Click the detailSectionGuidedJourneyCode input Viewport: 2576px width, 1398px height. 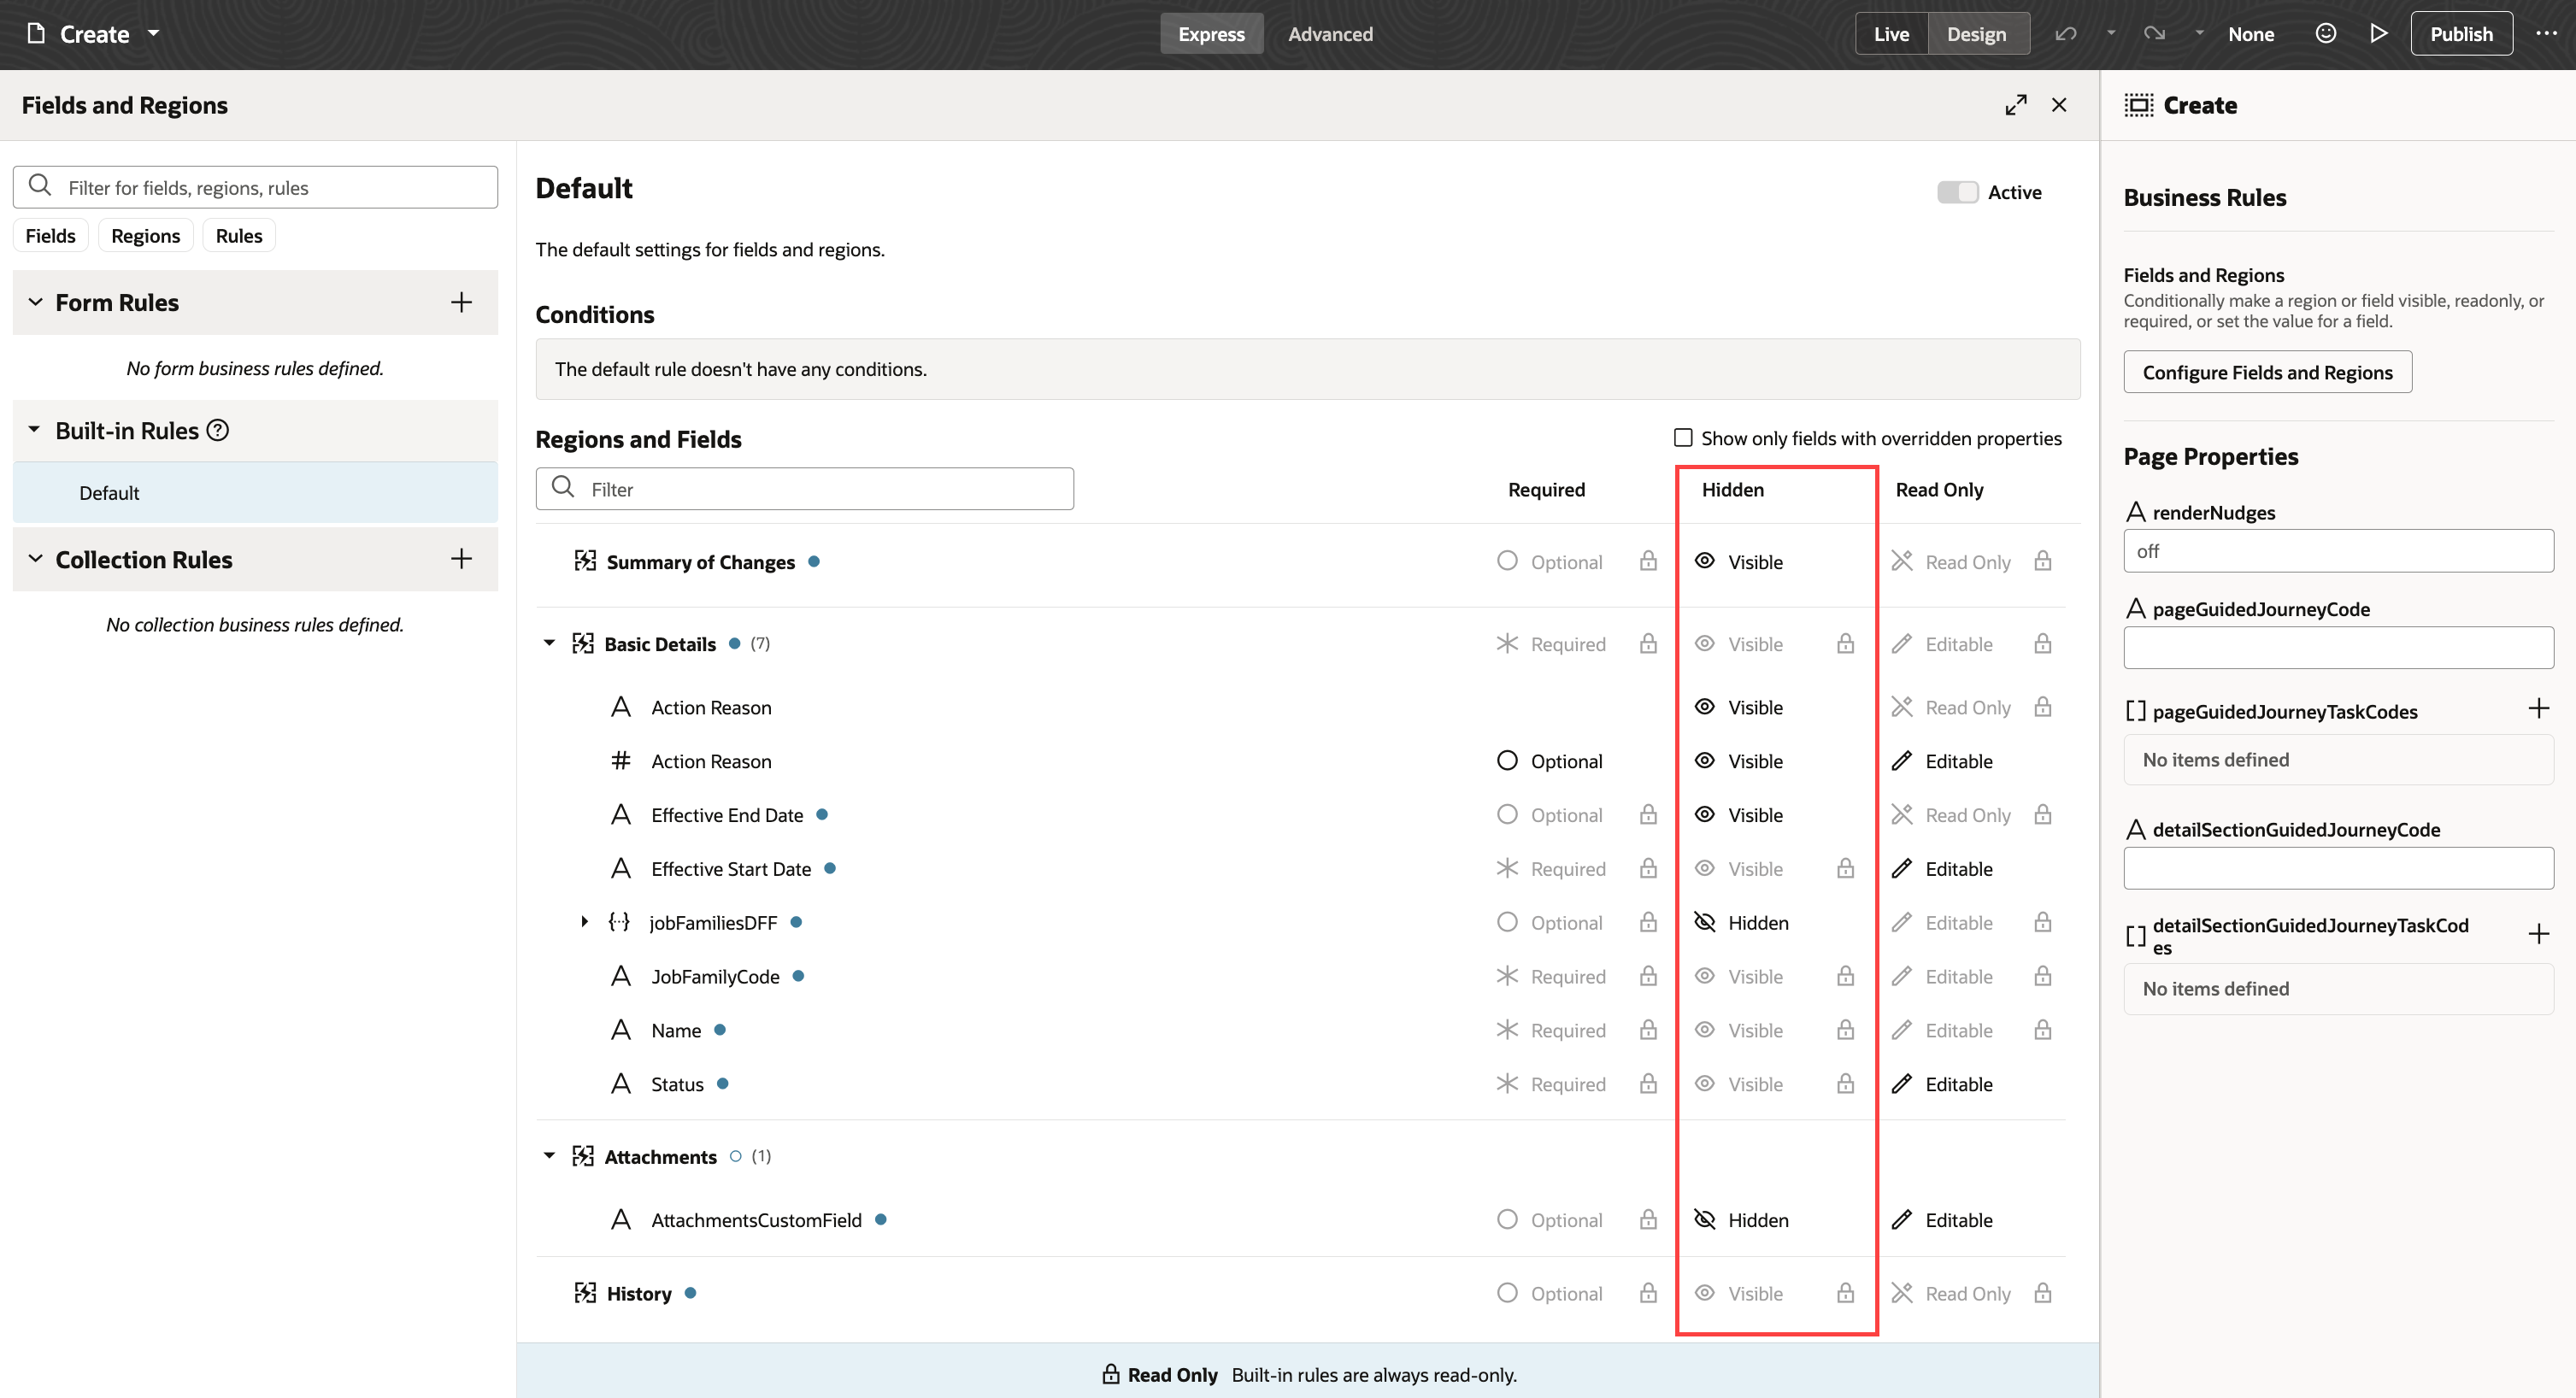click(2338, 868)
